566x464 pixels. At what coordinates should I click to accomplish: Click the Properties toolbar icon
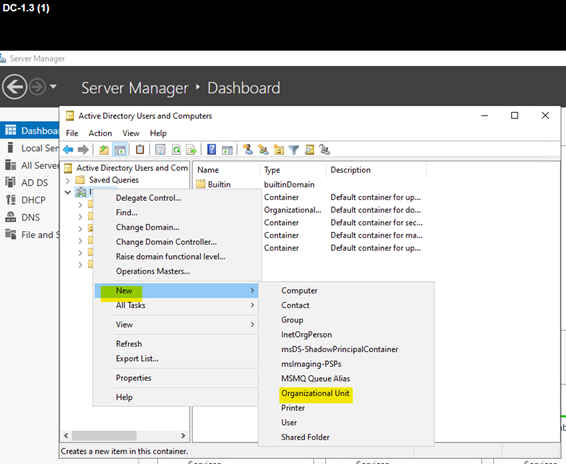tap(160, 149)
